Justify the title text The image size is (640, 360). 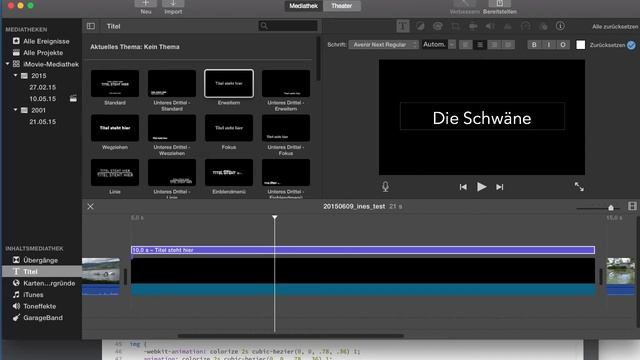click(x=508, y=44)
